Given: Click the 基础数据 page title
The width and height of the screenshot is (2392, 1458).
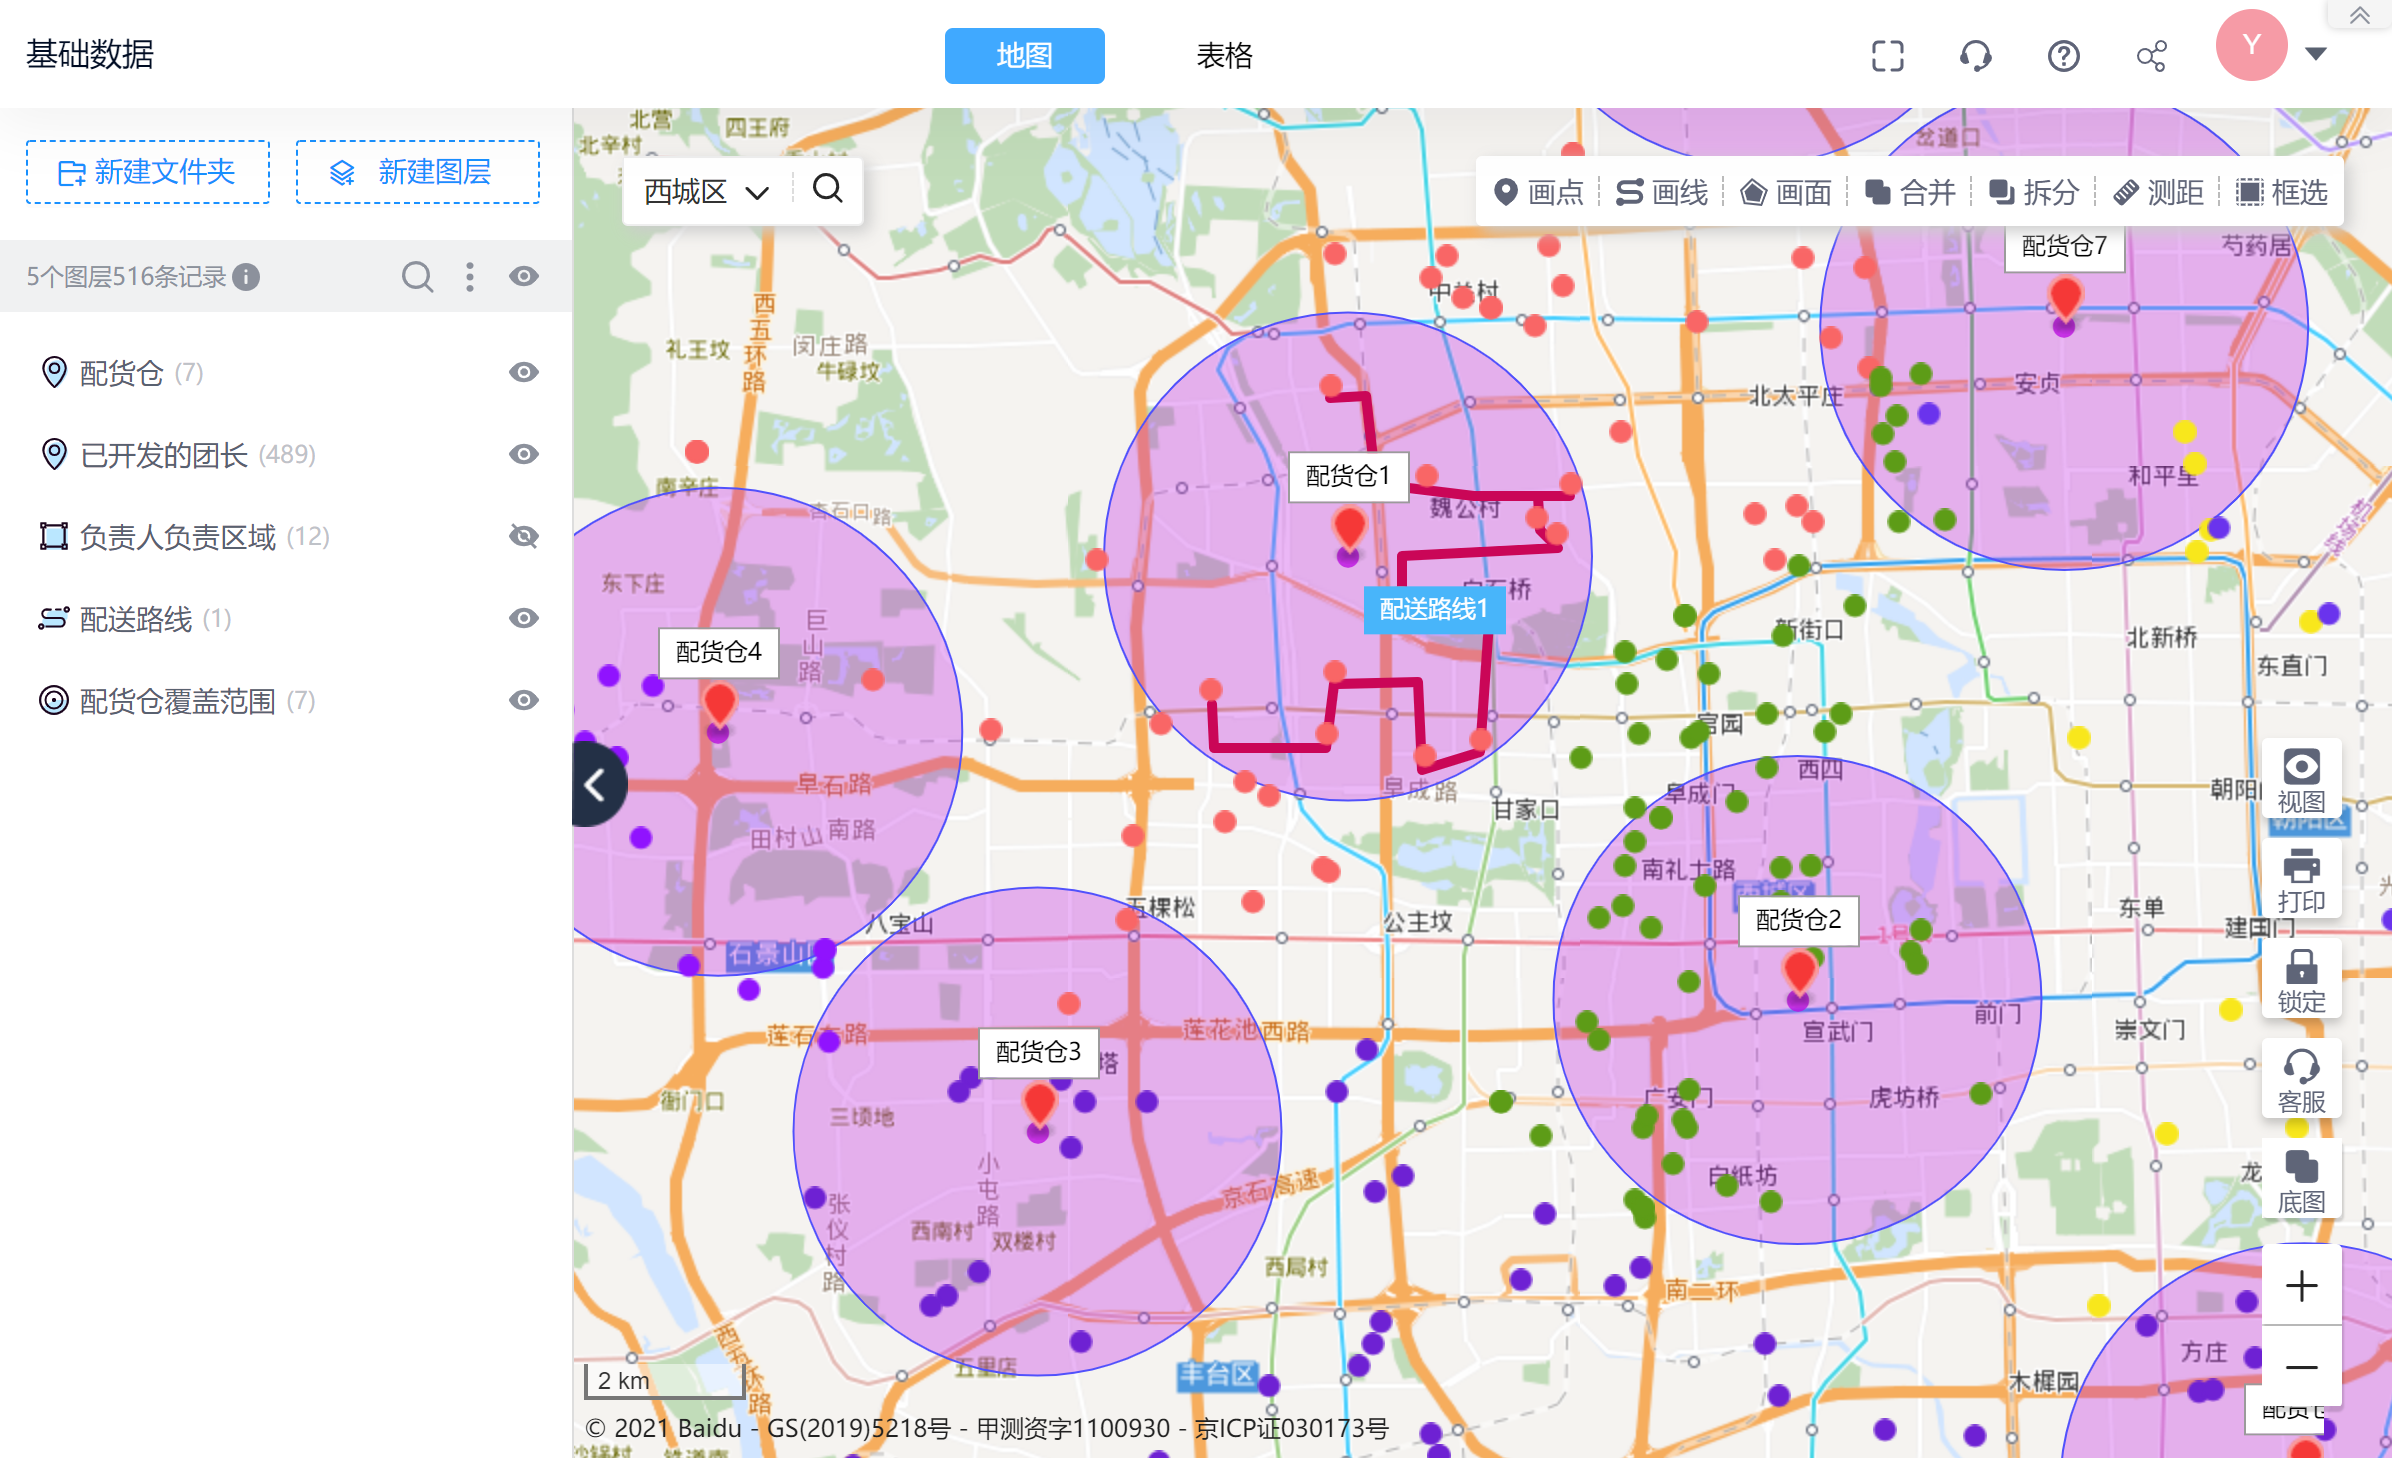Looking at the screenshot, I should pos(90,54).
